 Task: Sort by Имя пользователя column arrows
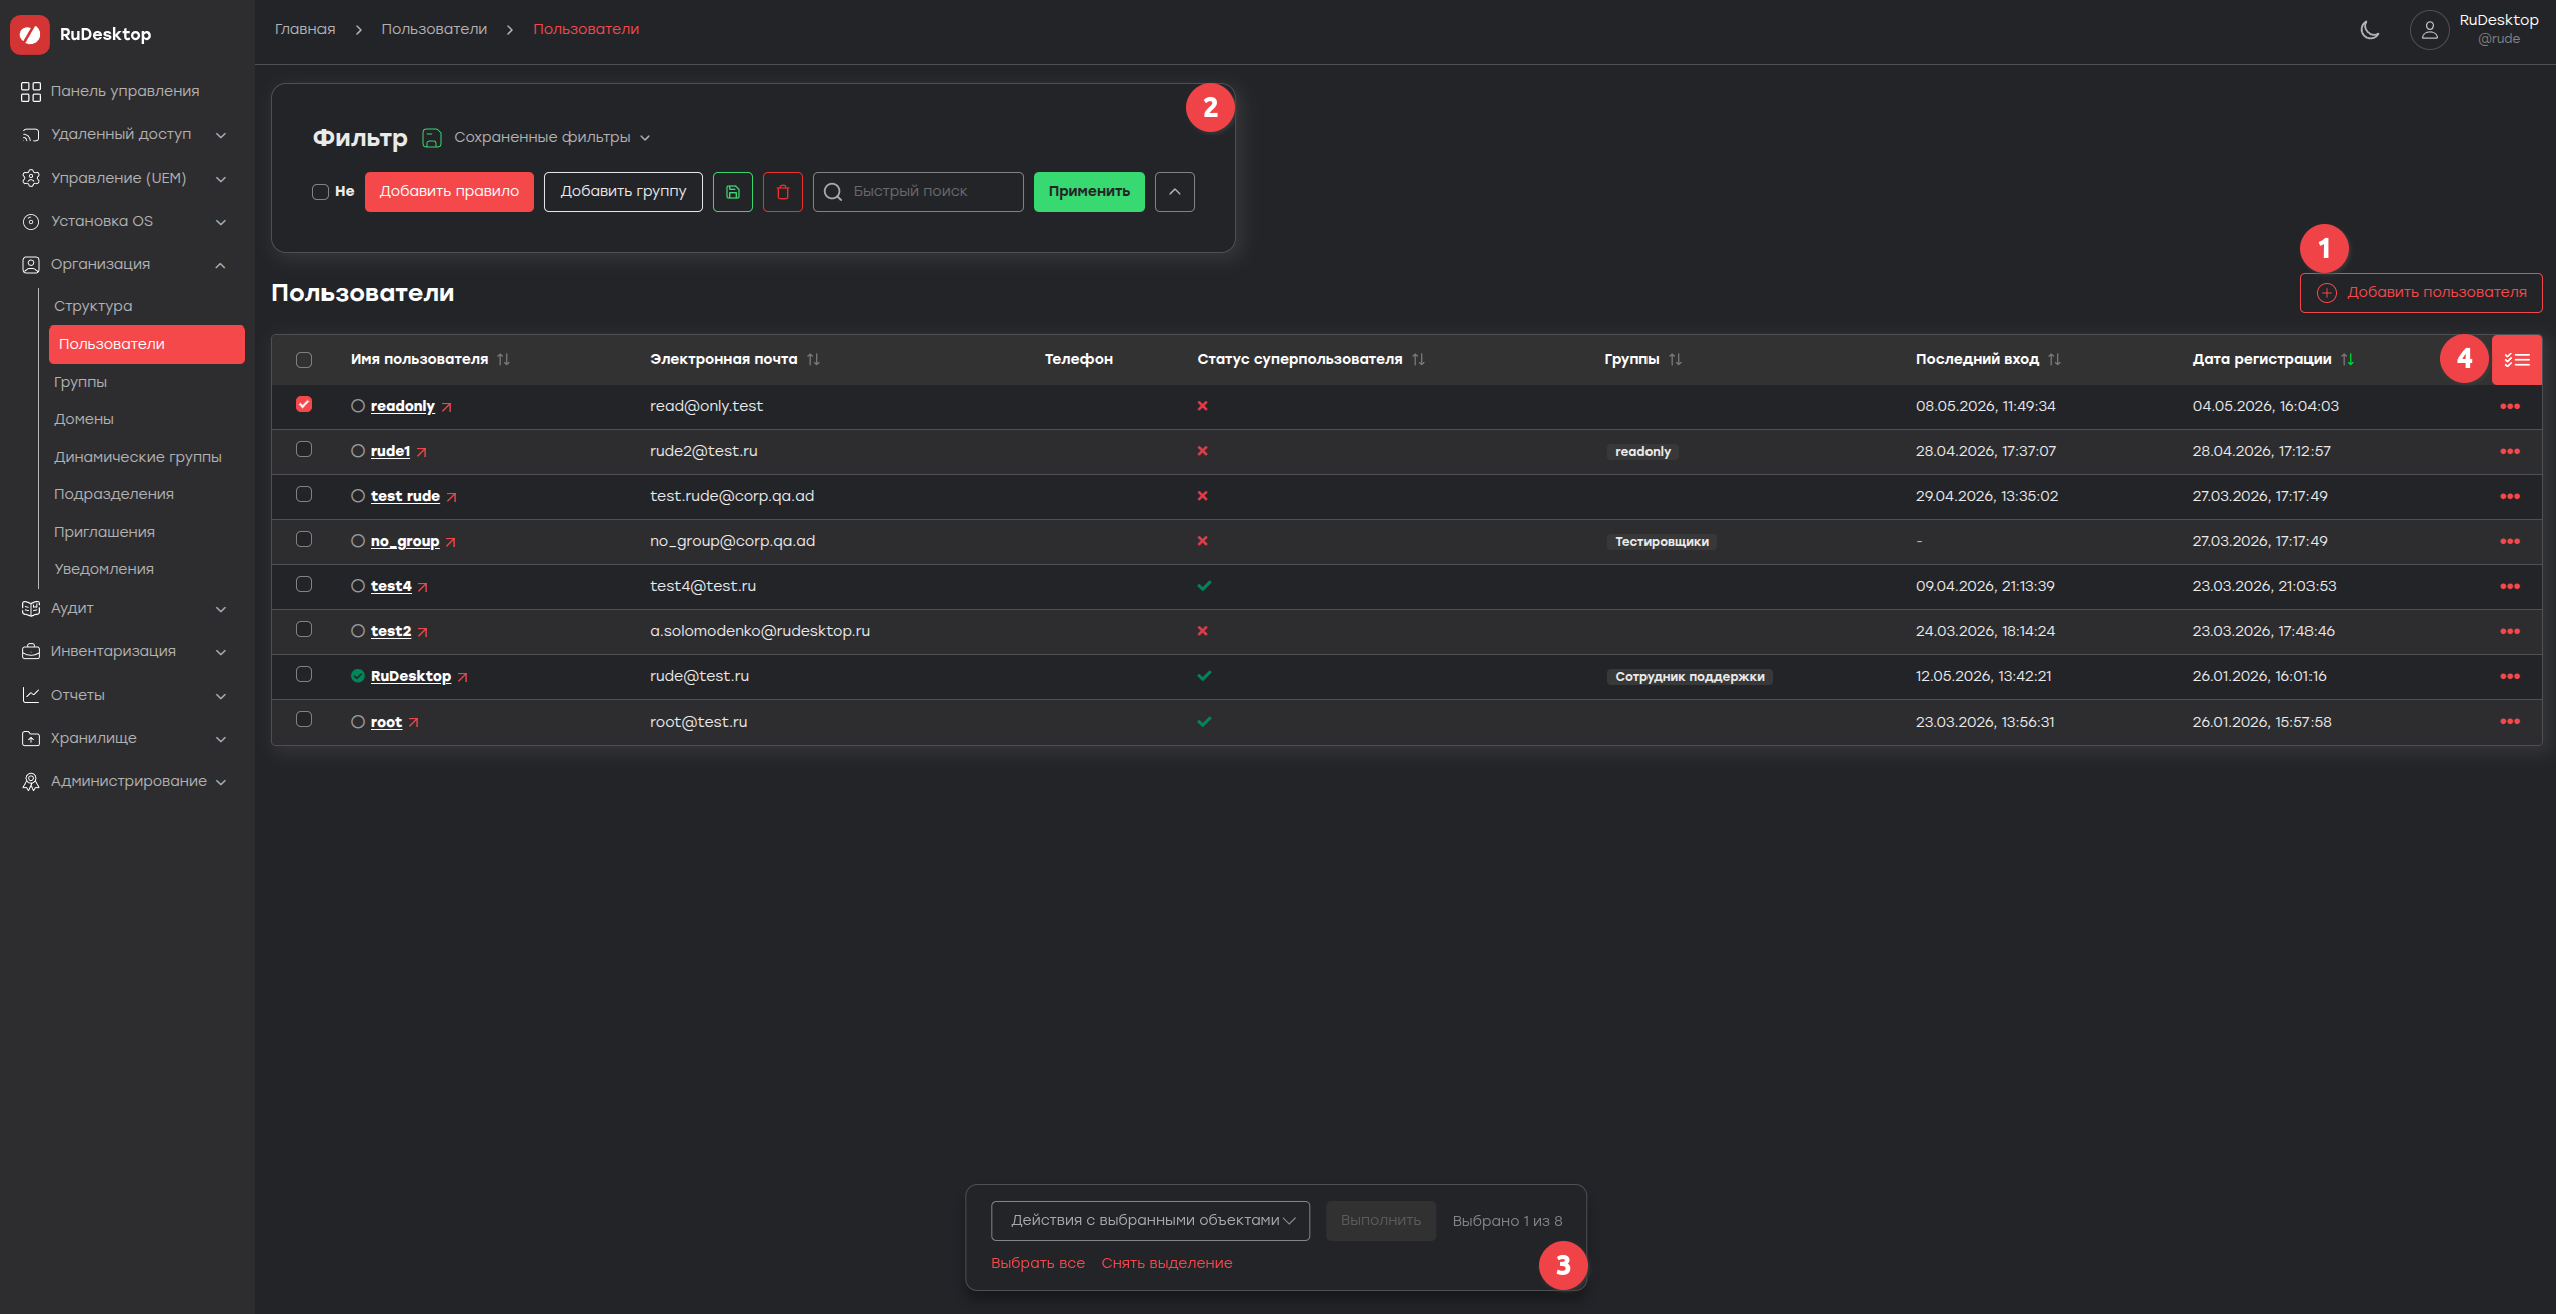503,360
